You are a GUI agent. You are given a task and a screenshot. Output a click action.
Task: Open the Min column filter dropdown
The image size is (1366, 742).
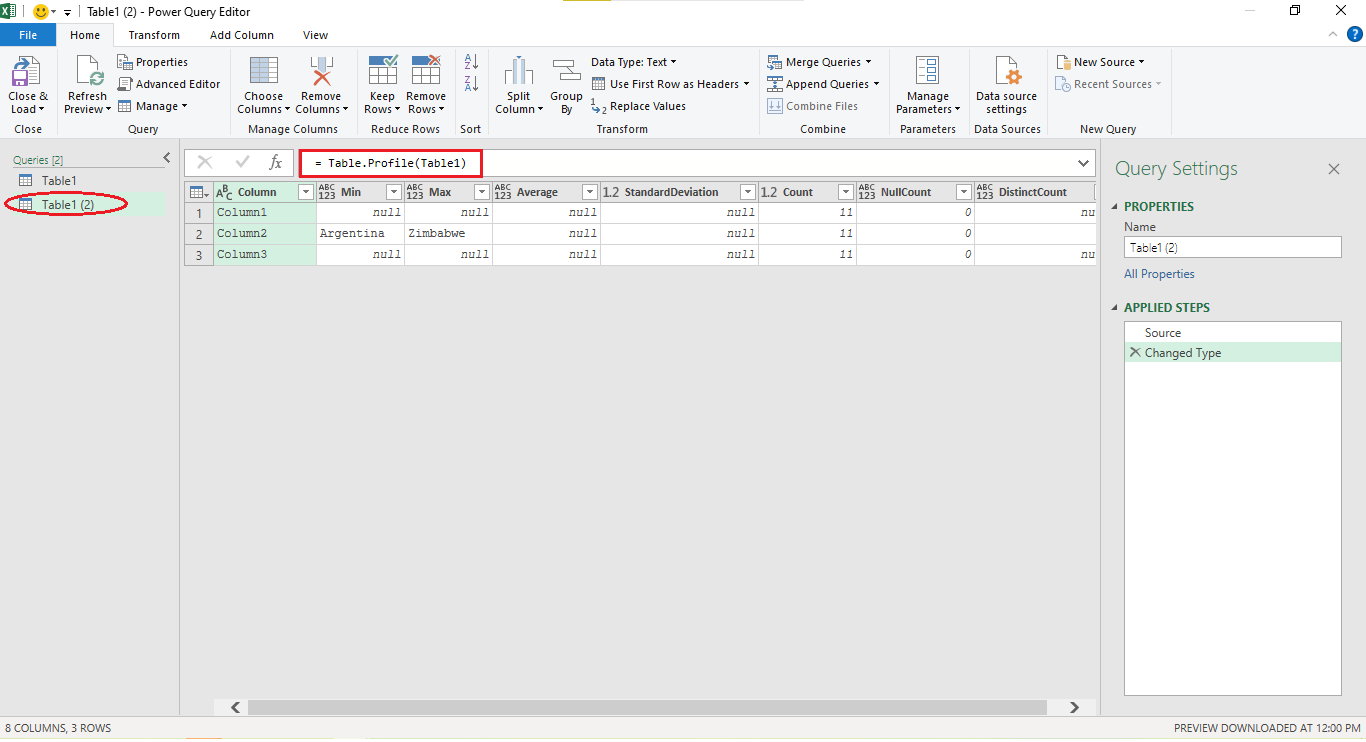click(394, 192)
